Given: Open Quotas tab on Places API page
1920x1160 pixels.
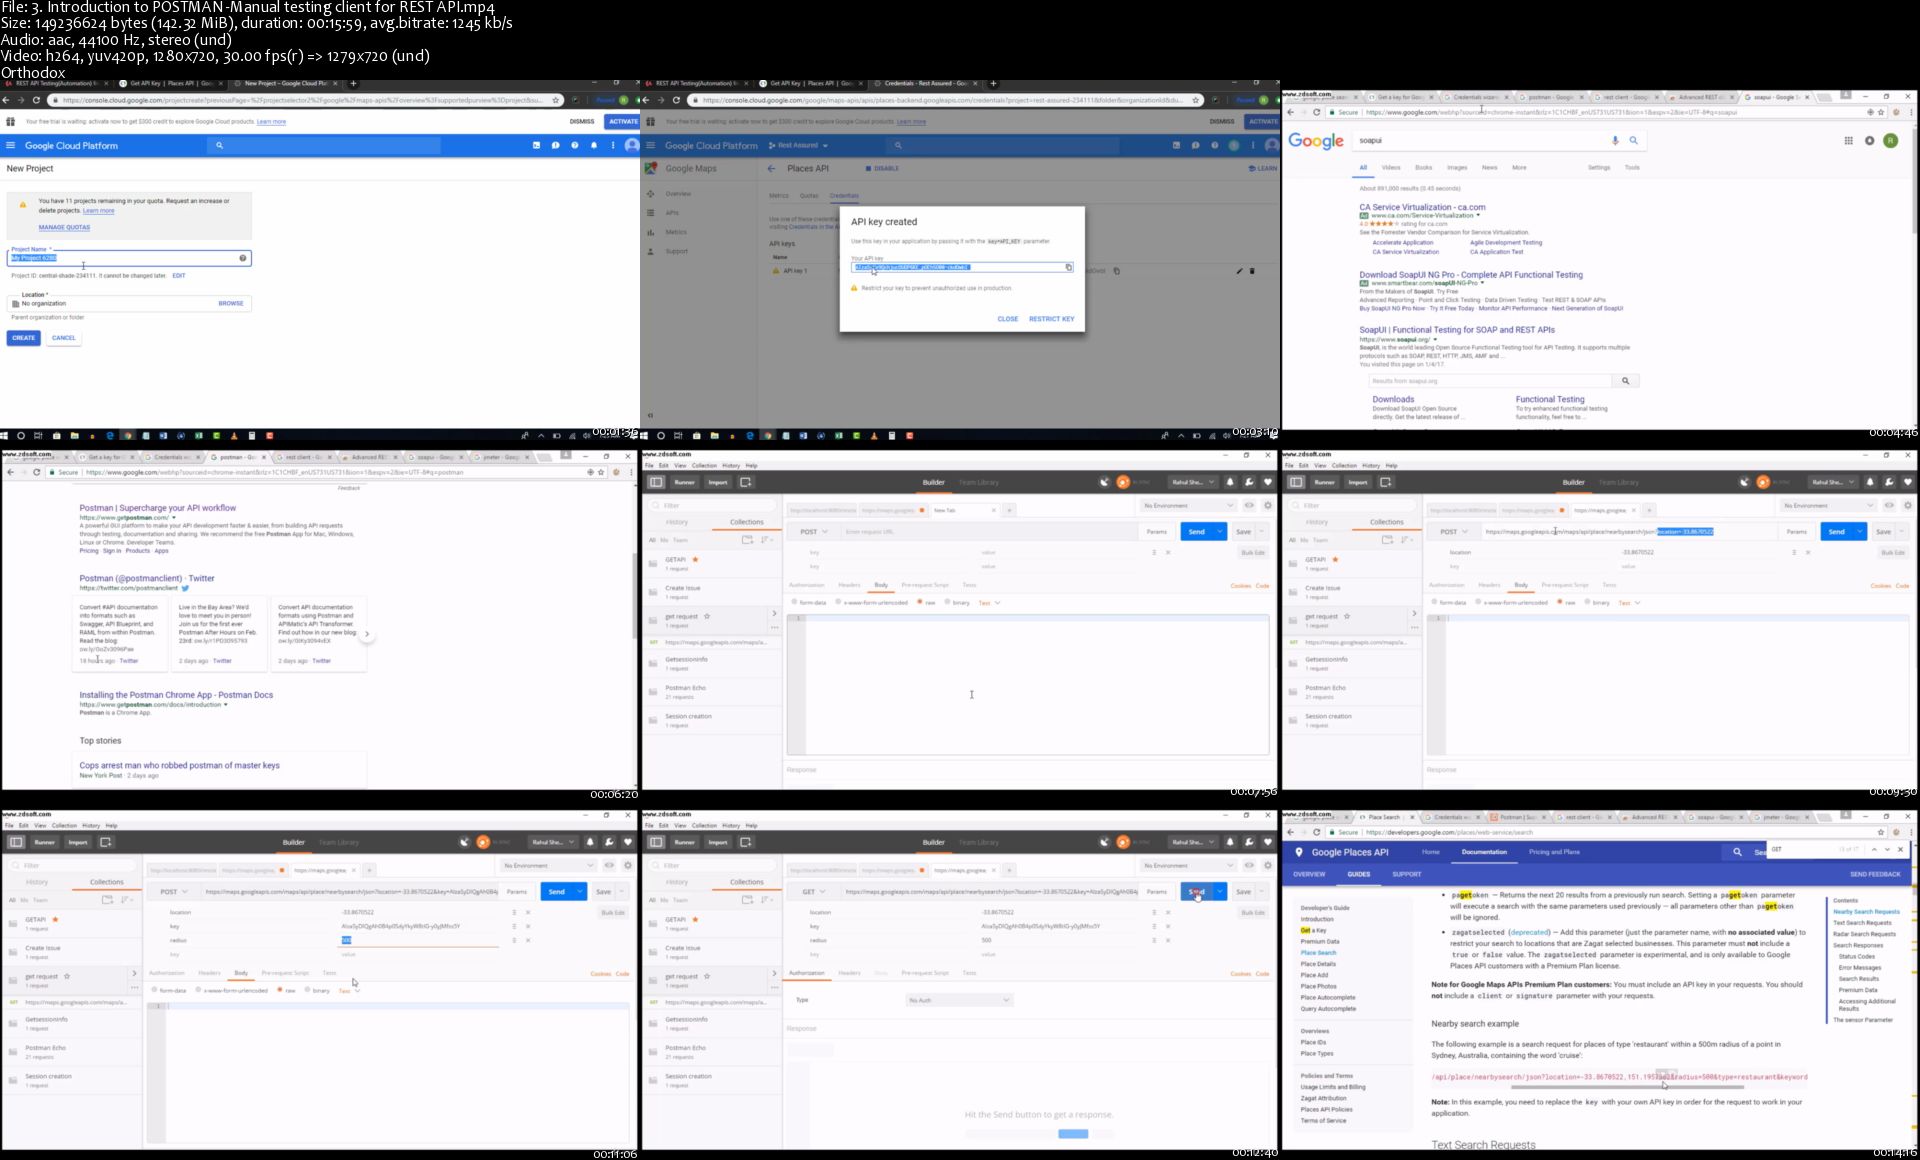Looking at the screenshot, I should (809, 195).
